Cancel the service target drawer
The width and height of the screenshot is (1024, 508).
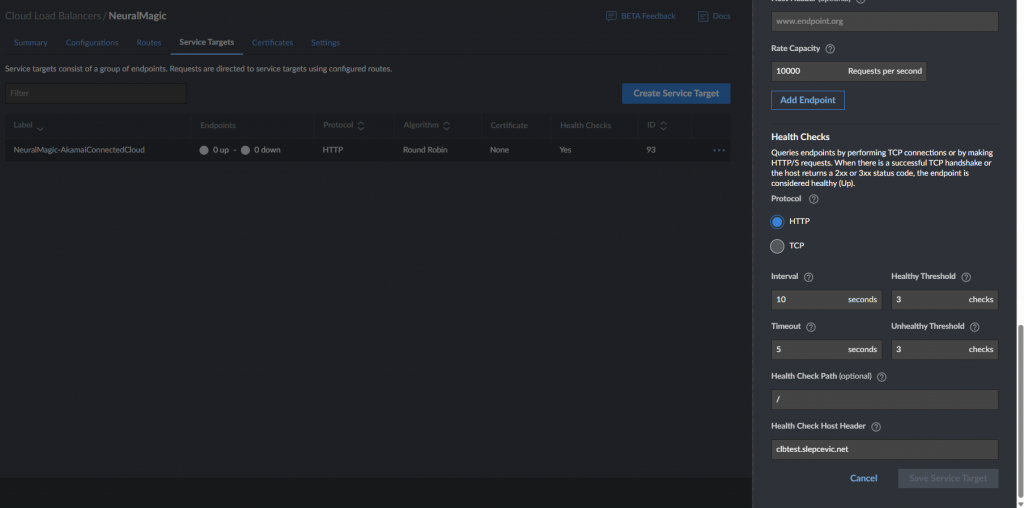click(x=863, y=479)
